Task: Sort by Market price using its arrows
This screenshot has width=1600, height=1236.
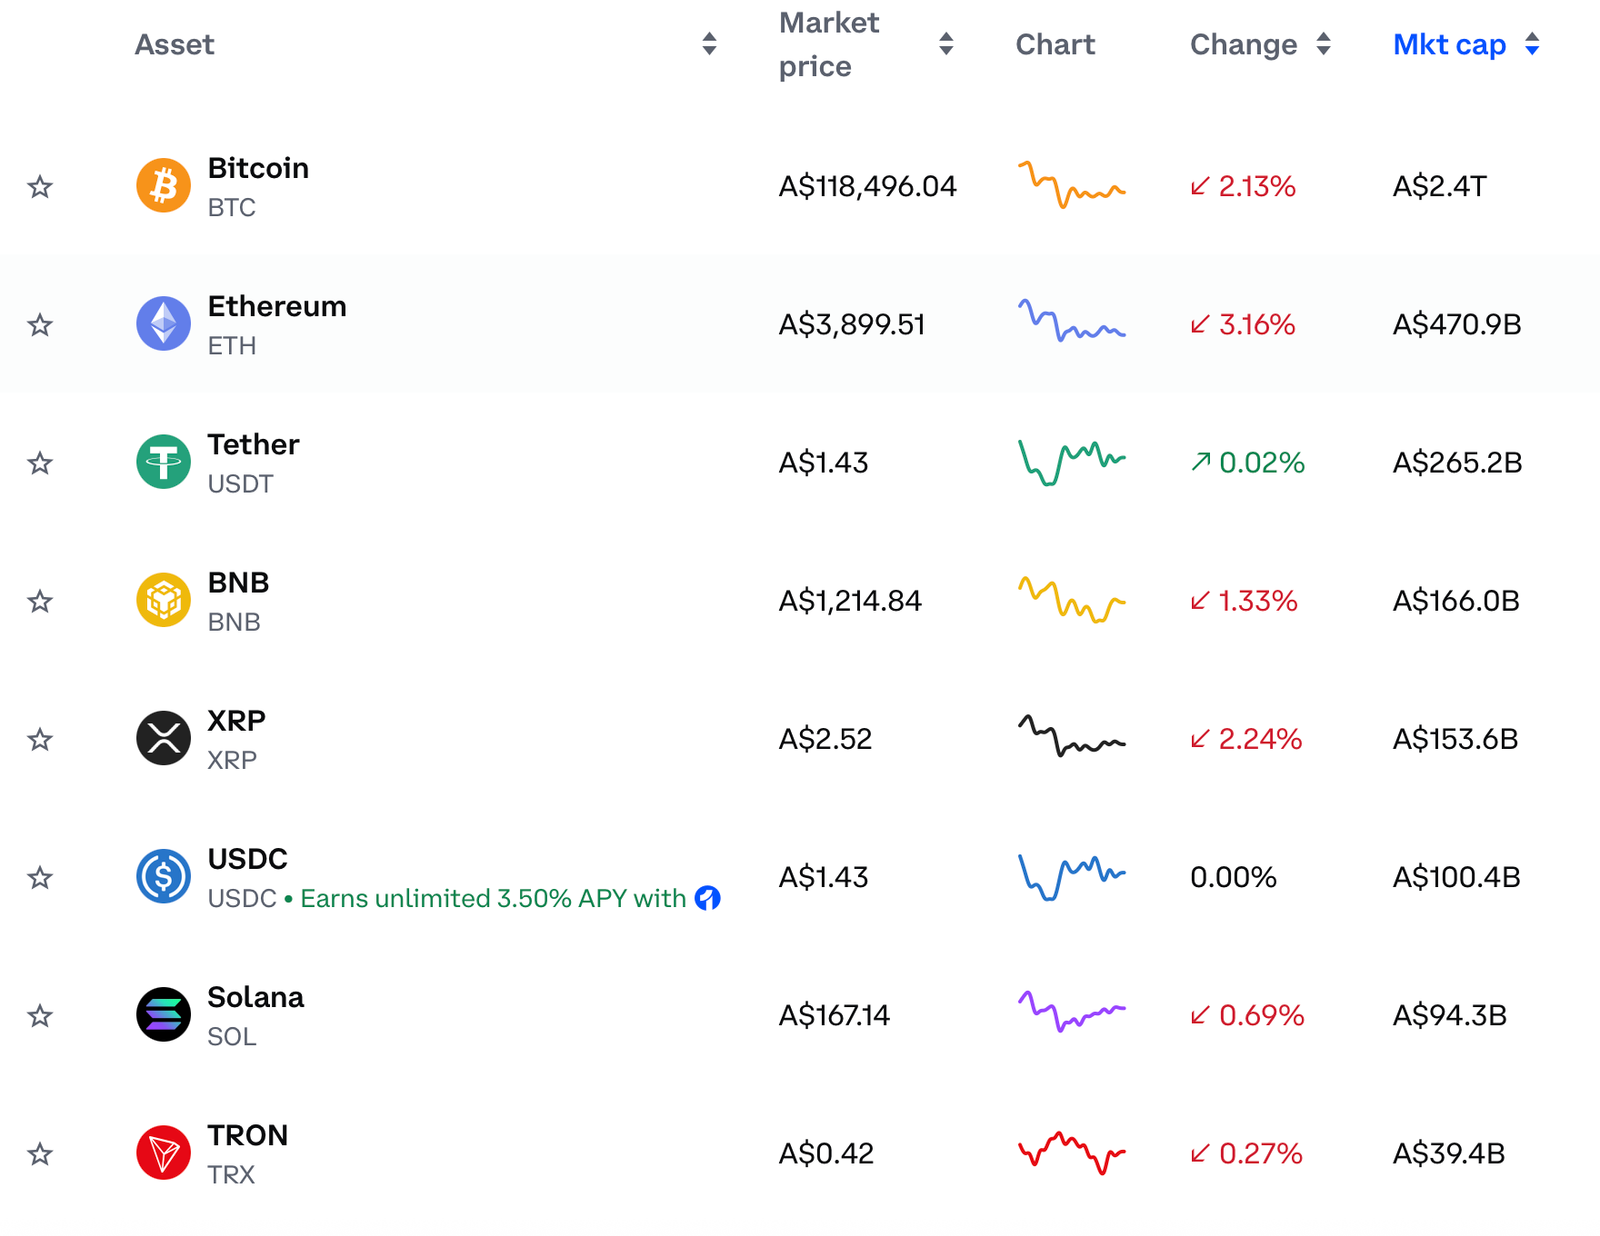Action: (x=945, y=44)
